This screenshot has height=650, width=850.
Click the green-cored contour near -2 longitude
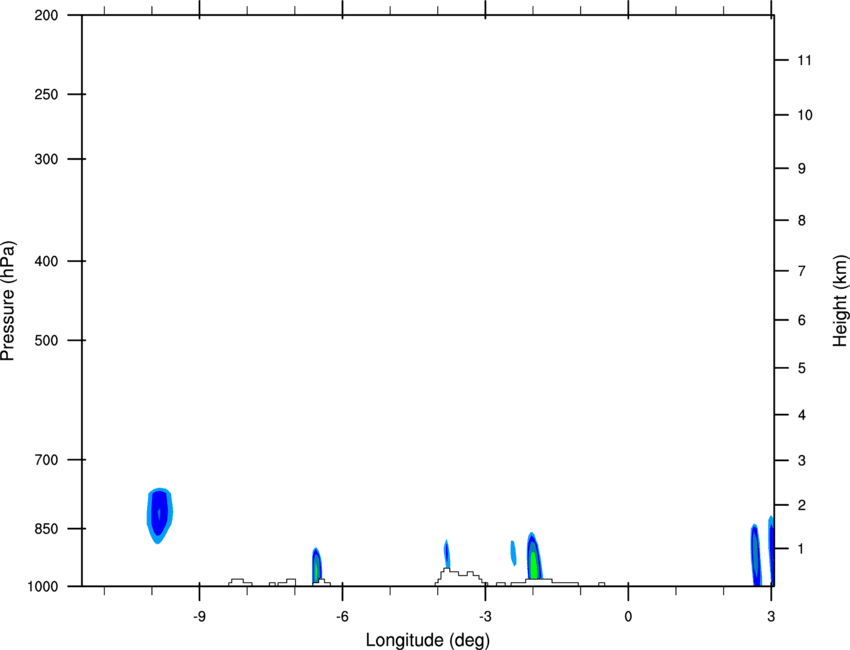(534, 556)
